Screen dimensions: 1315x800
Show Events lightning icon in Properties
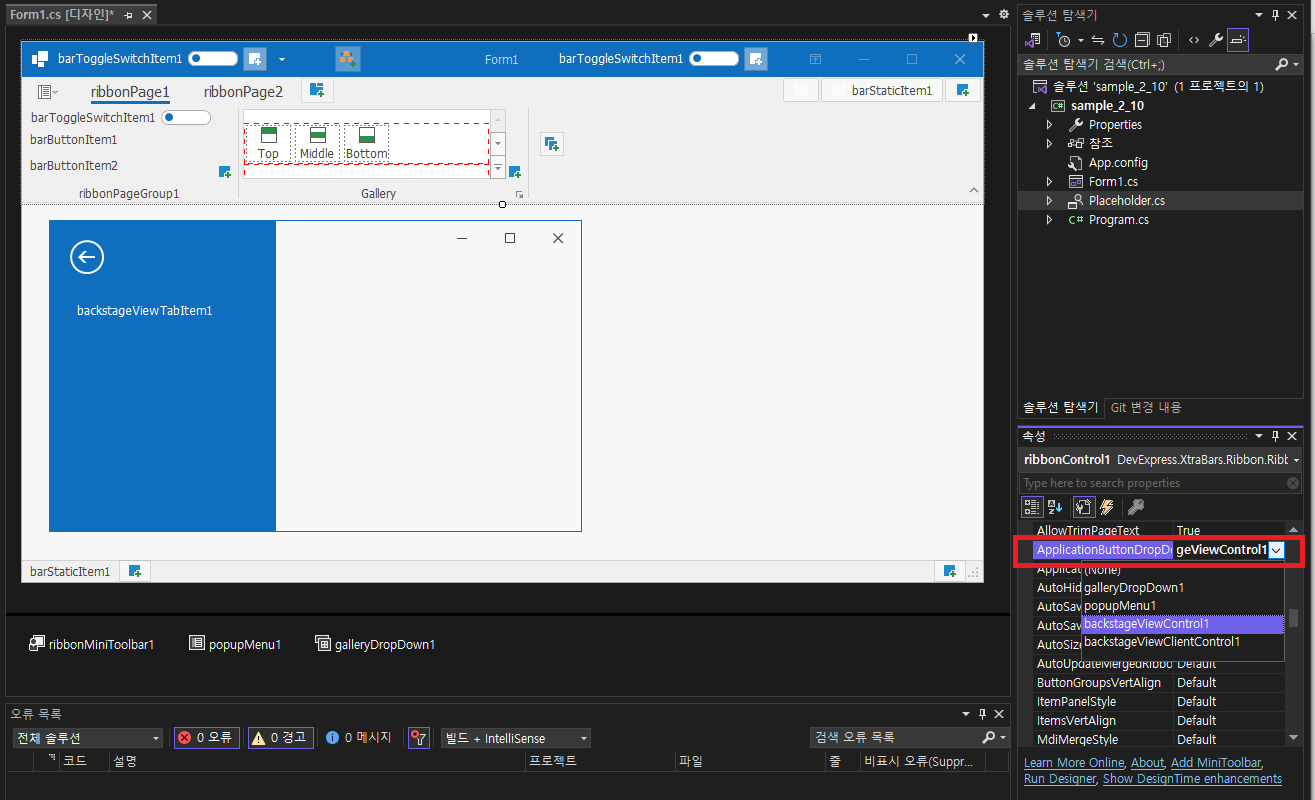[1107, 507]
